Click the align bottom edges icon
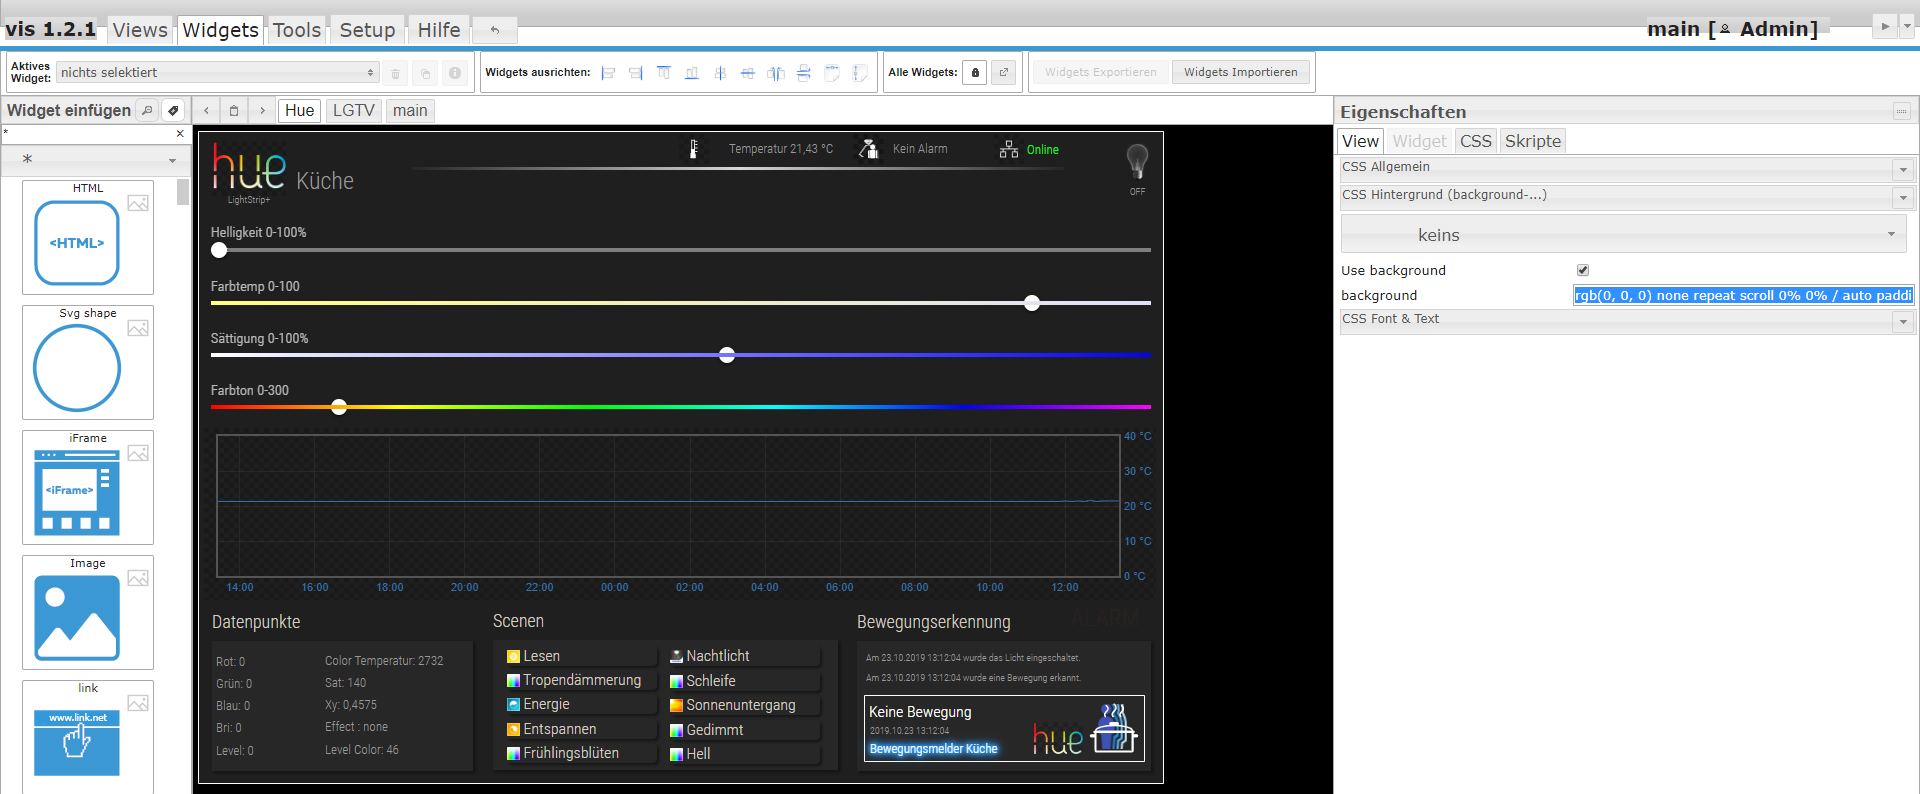 pyautogui.click(x=692, y=73)
